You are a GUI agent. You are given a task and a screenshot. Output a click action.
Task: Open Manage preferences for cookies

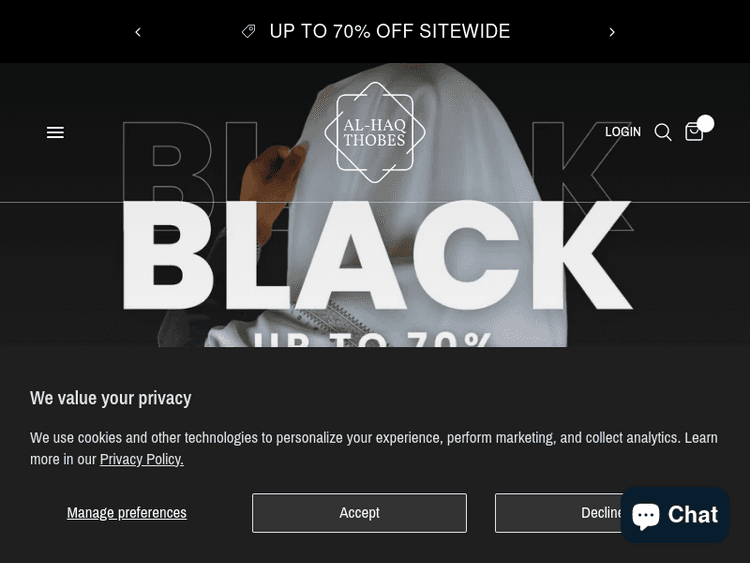(127, 513)
